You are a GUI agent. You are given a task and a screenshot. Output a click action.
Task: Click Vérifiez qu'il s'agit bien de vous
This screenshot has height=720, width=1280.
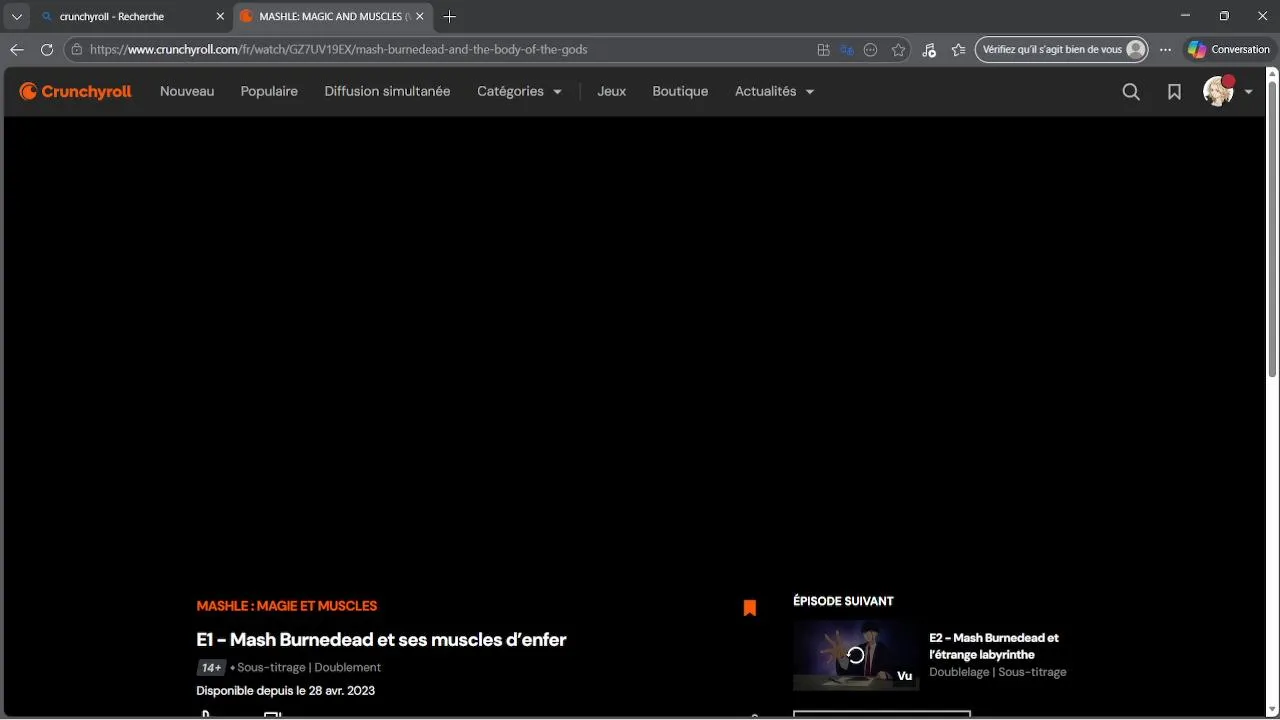(x=1062, y=49)
